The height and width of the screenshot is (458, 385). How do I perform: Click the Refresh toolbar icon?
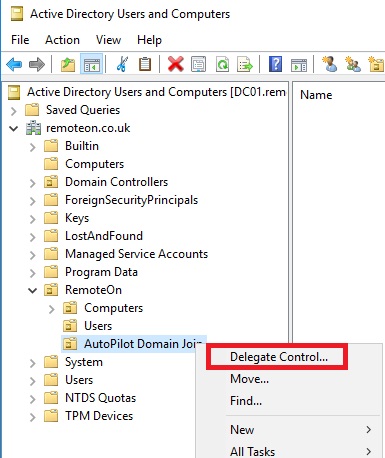[222, 64]
